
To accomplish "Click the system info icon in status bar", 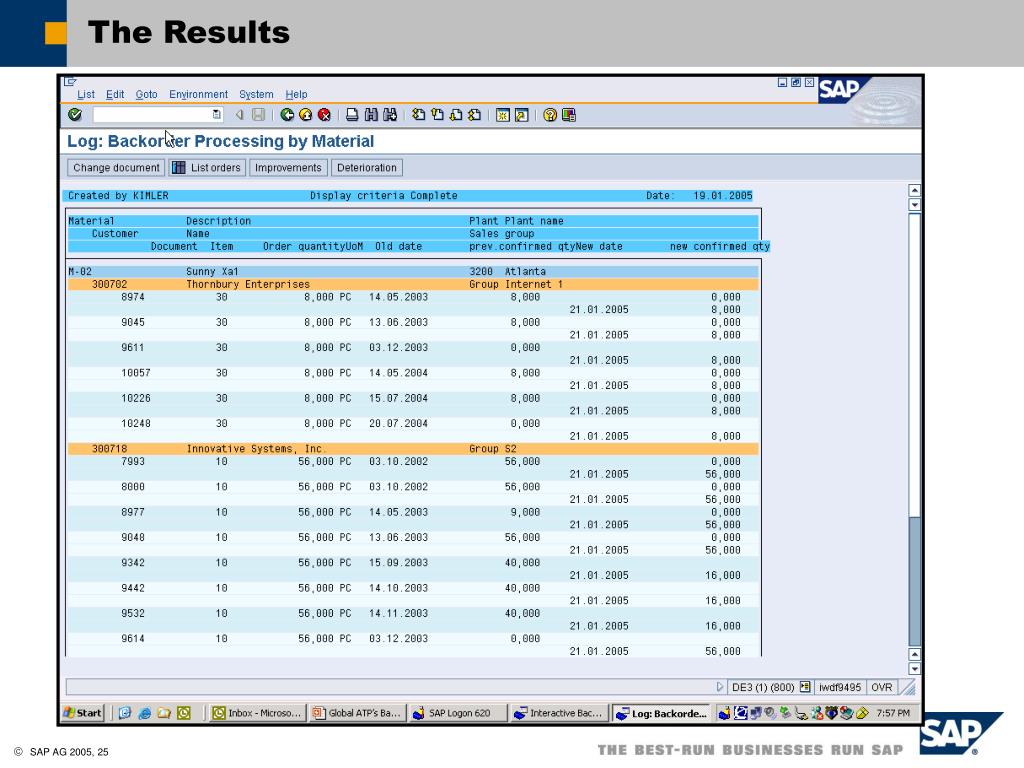I will coord(805,687).
